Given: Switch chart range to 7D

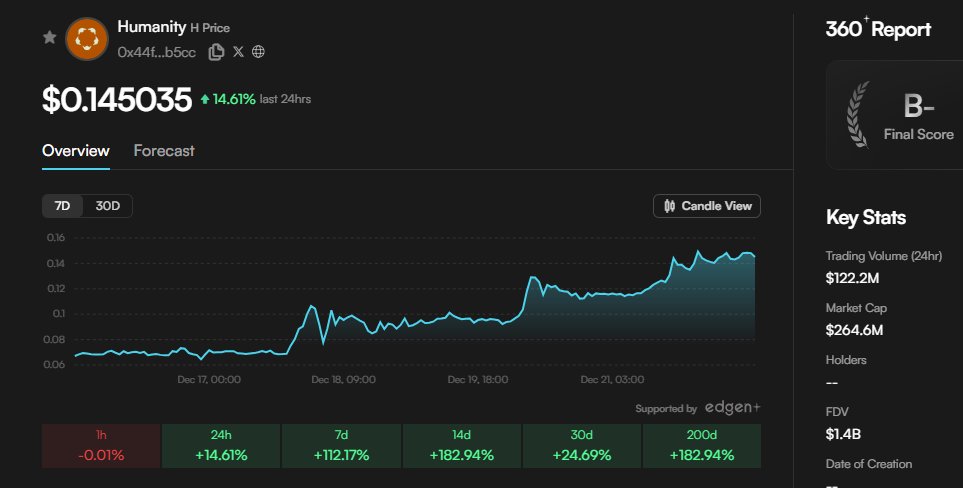Looking at the screenshot, I should click(62, 206).
